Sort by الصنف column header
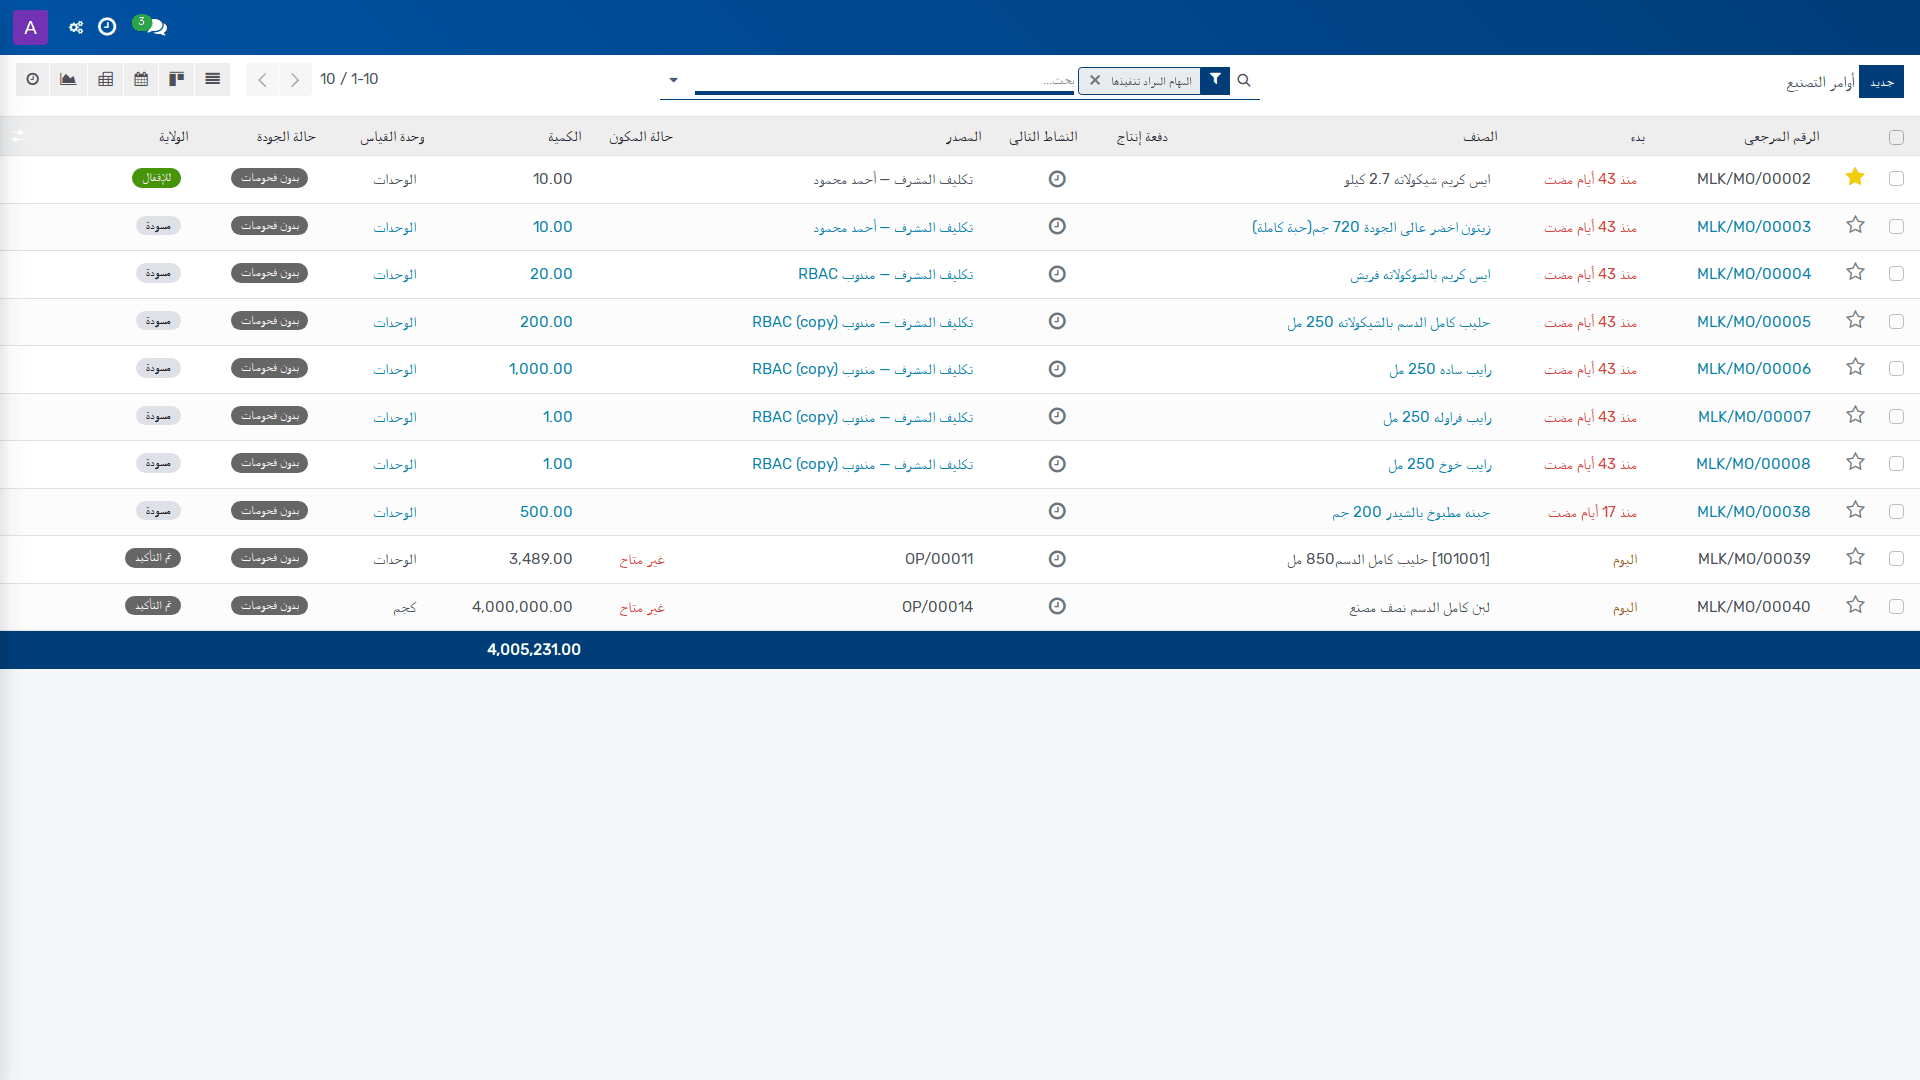 click(1480, 137)
